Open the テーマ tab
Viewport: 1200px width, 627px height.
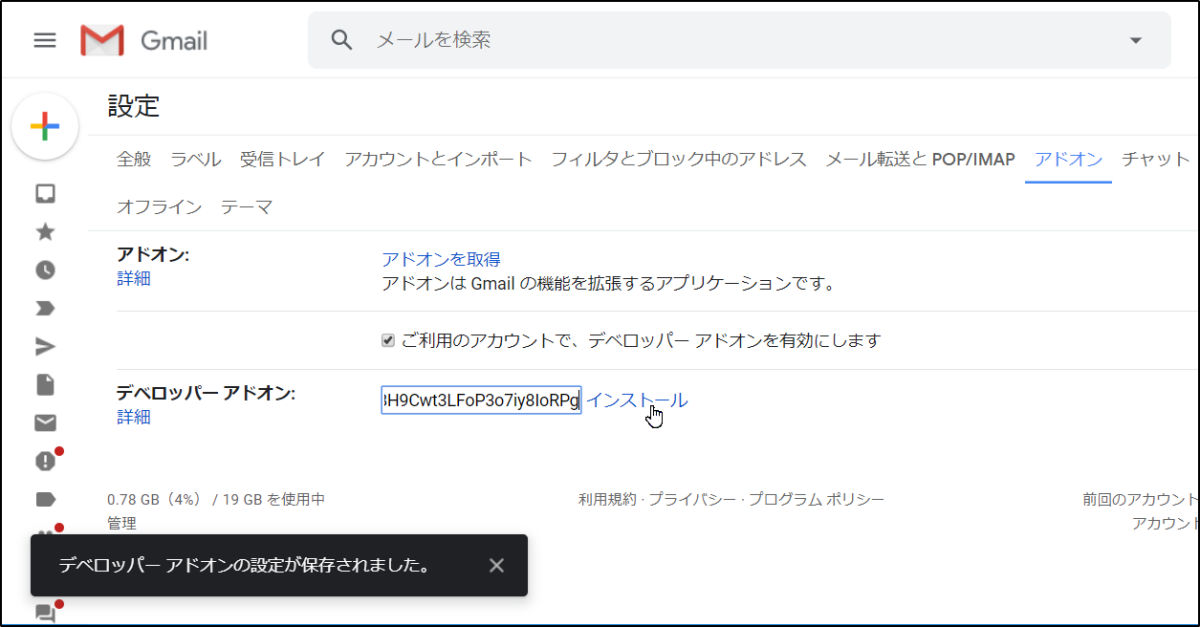246,207
